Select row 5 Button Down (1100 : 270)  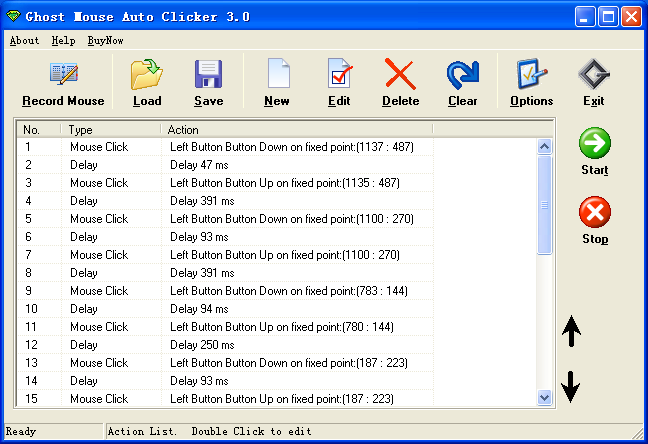coord(225,219)
